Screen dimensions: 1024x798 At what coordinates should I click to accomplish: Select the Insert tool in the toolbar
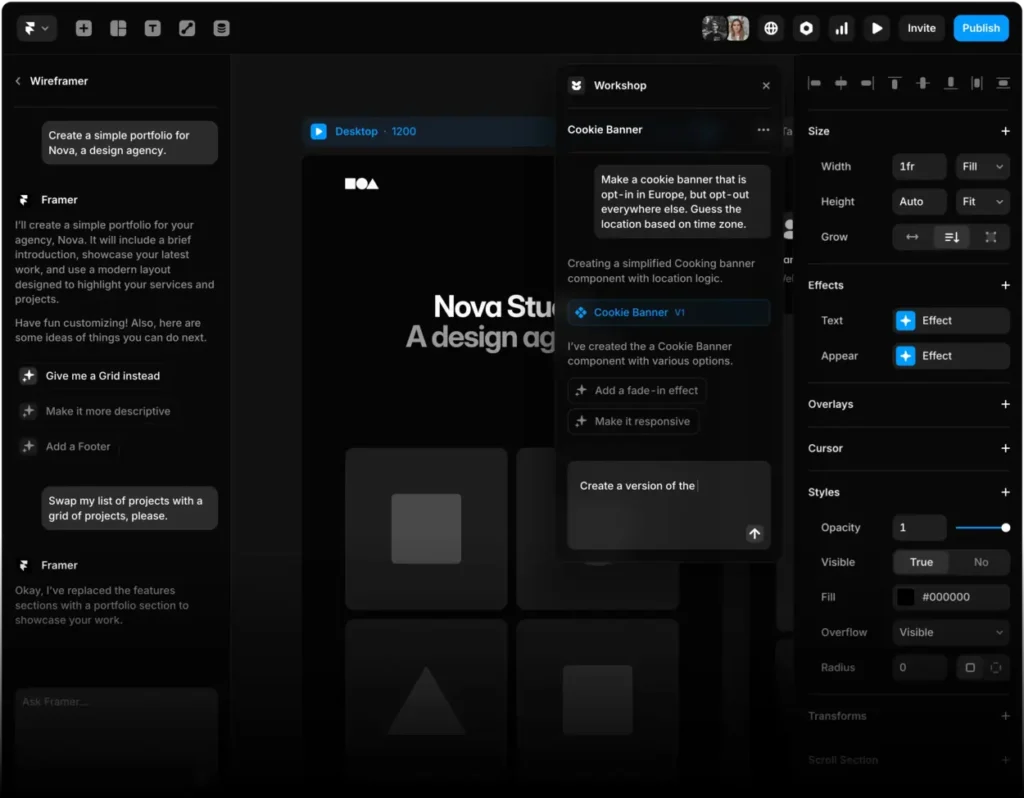point(84,28)
